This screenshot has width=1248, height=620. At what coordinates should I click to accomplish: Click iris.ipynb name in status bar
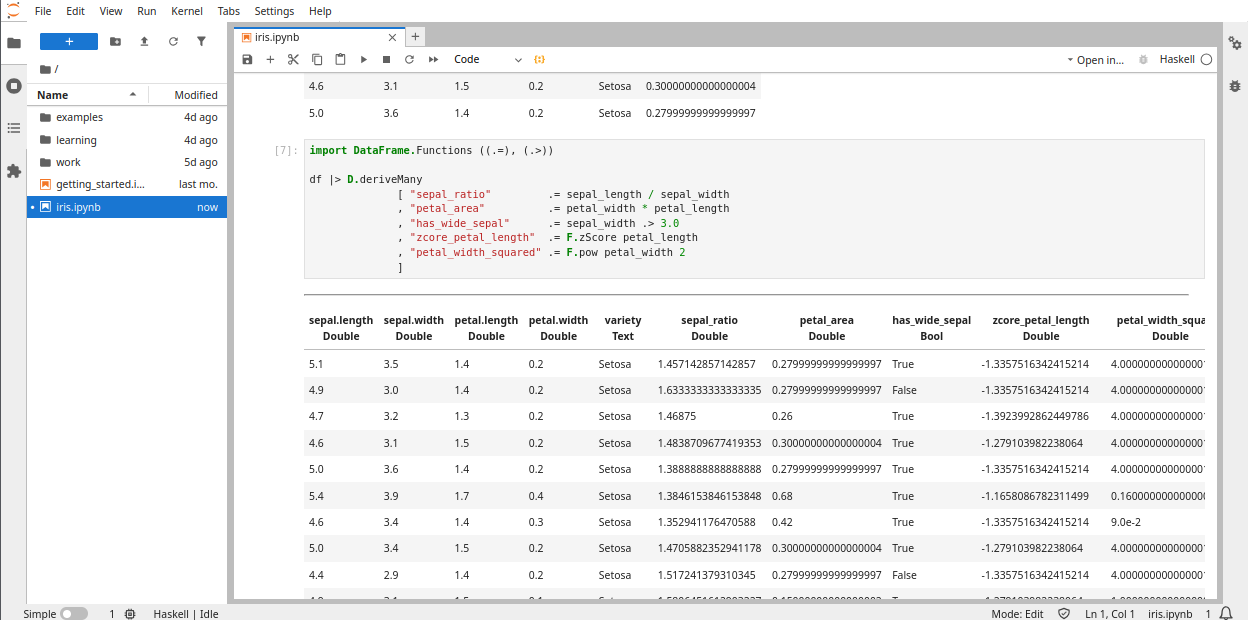1170,614
